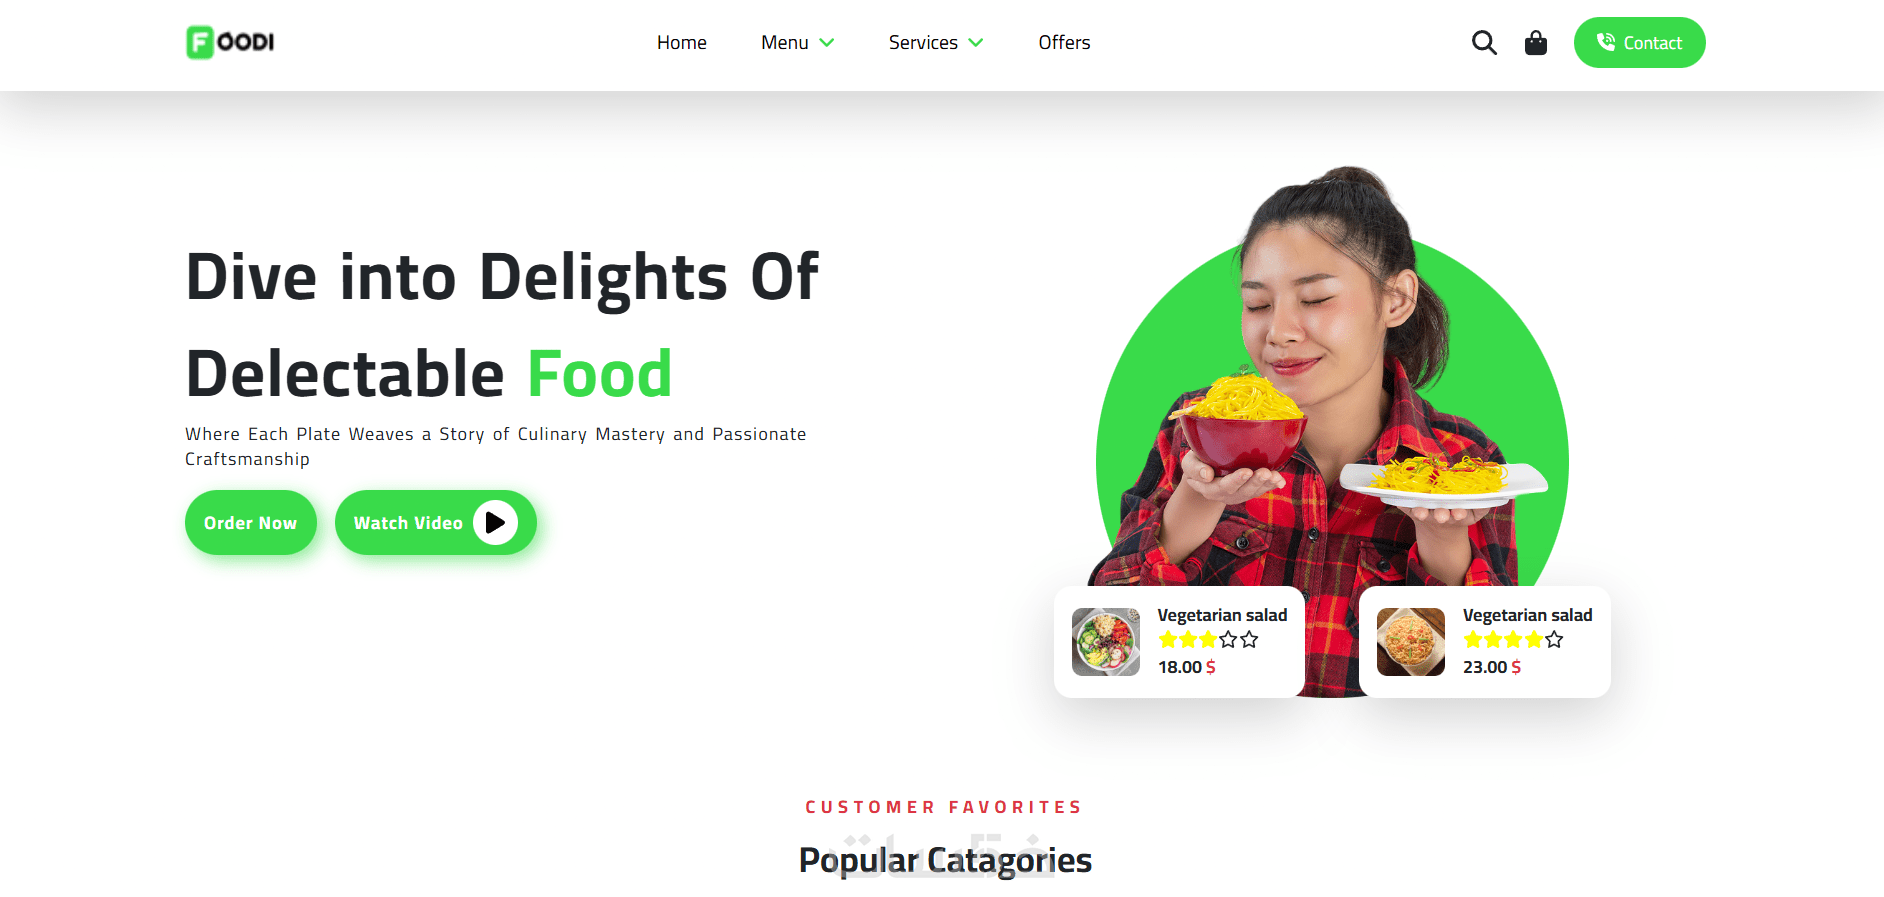Open the noodle dish thumbnail image
The image size is (1884, 897).
tap(1411, 642)
